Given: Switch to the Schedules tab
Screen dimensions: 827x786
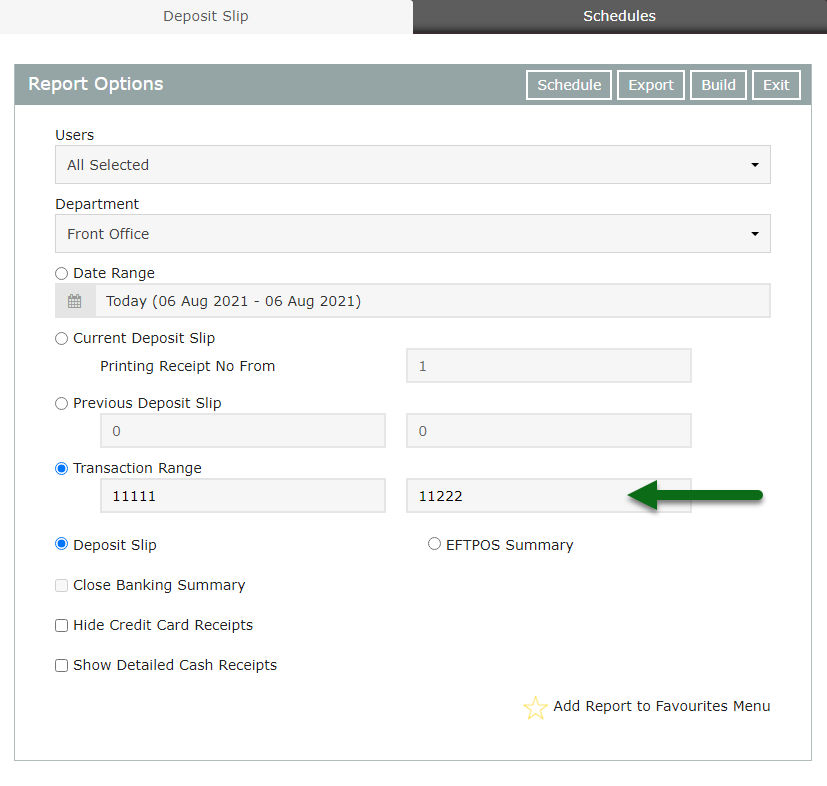Looking at the screenshot, I should (620, 16).
